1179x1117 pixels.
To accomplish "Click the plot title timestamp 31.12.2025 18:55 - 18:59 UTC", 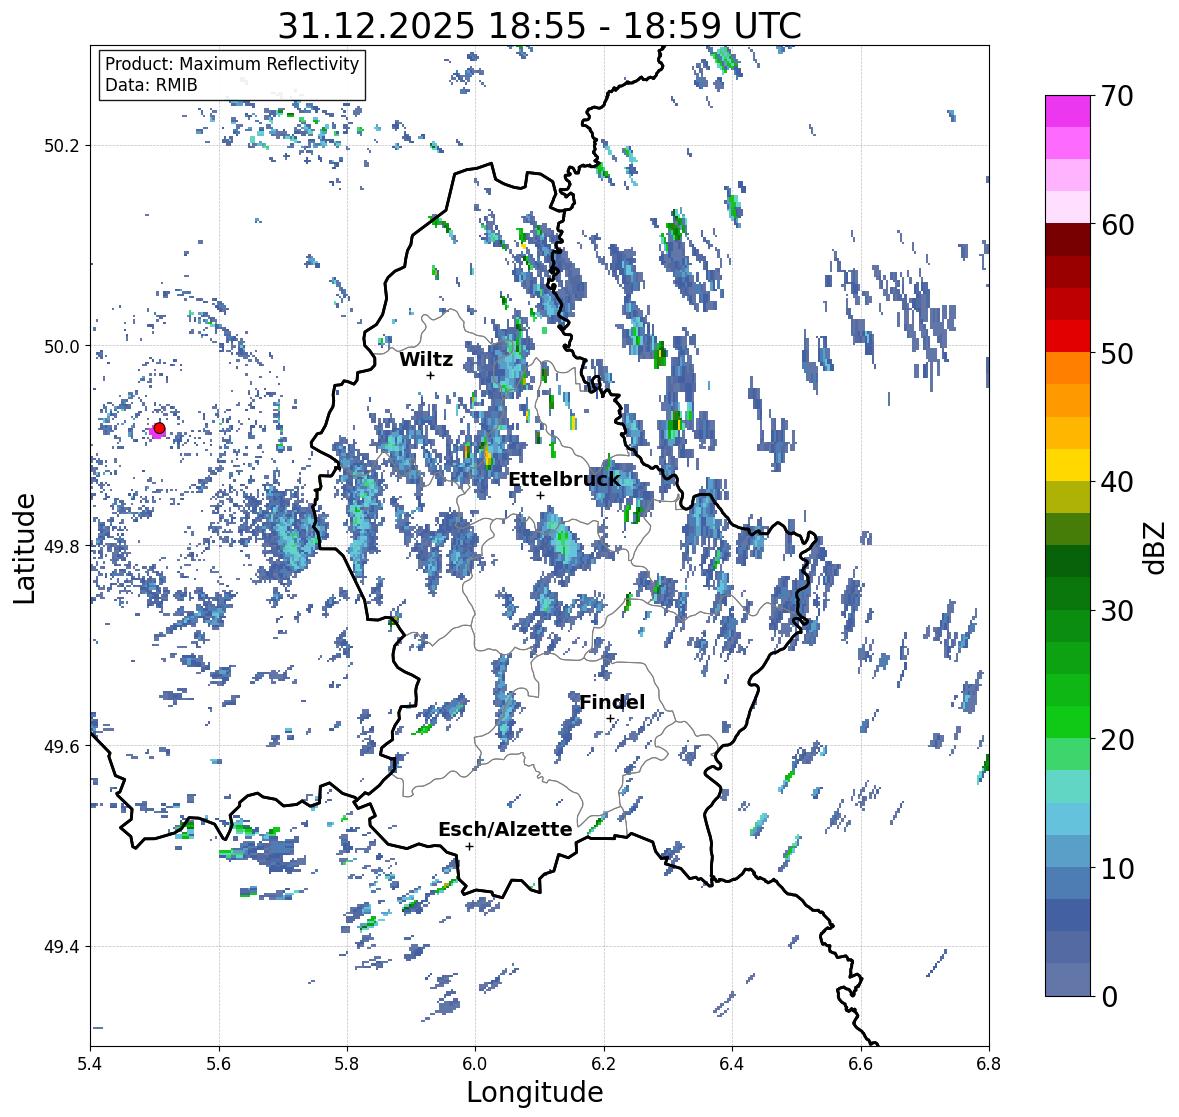I will [x=539, y=26].
